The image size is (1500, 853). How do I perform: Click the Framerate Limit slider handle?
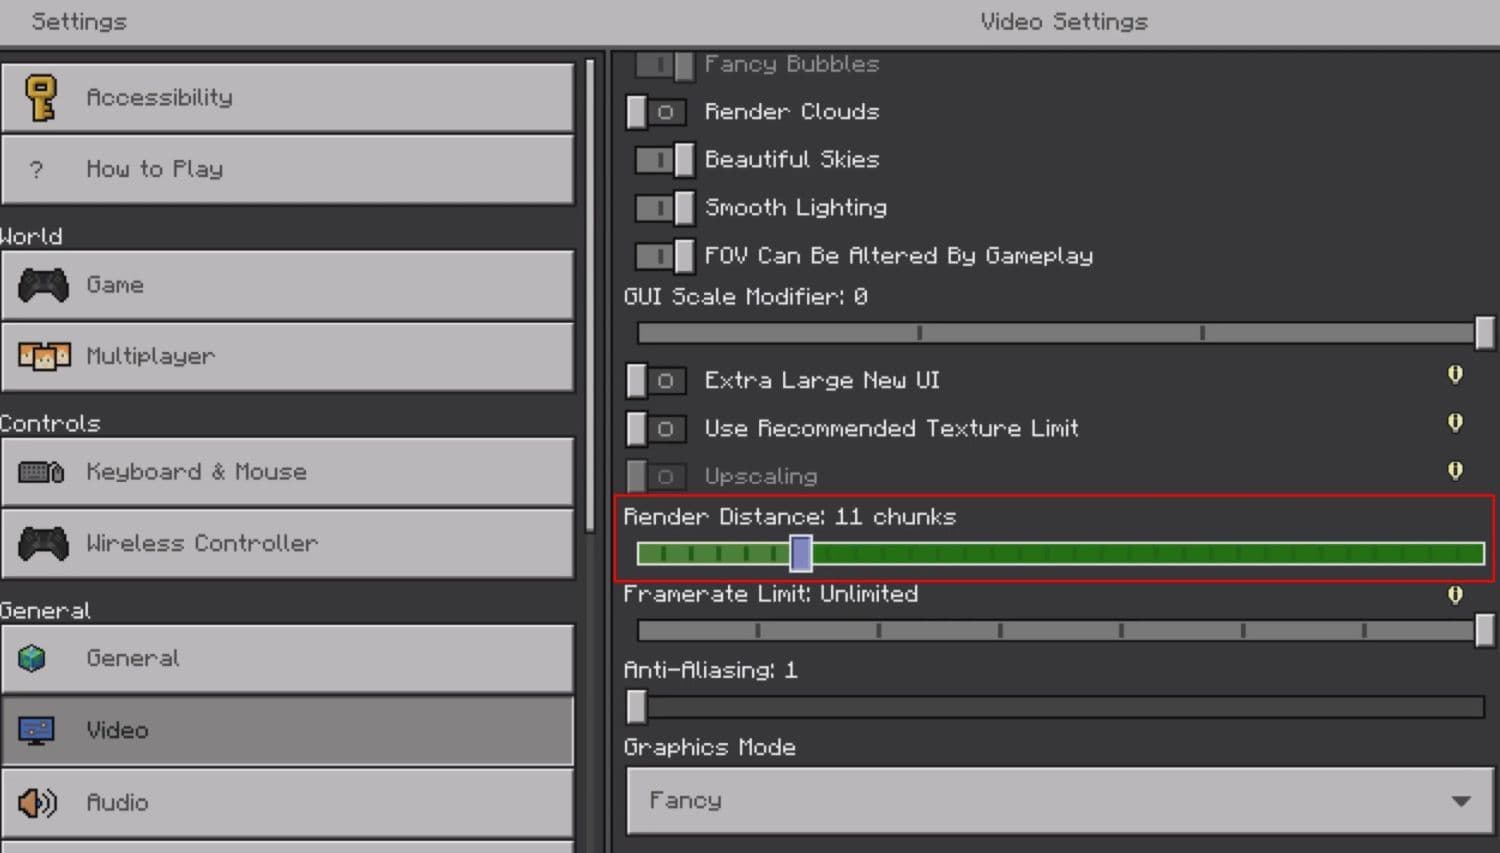coord(1485,630)
